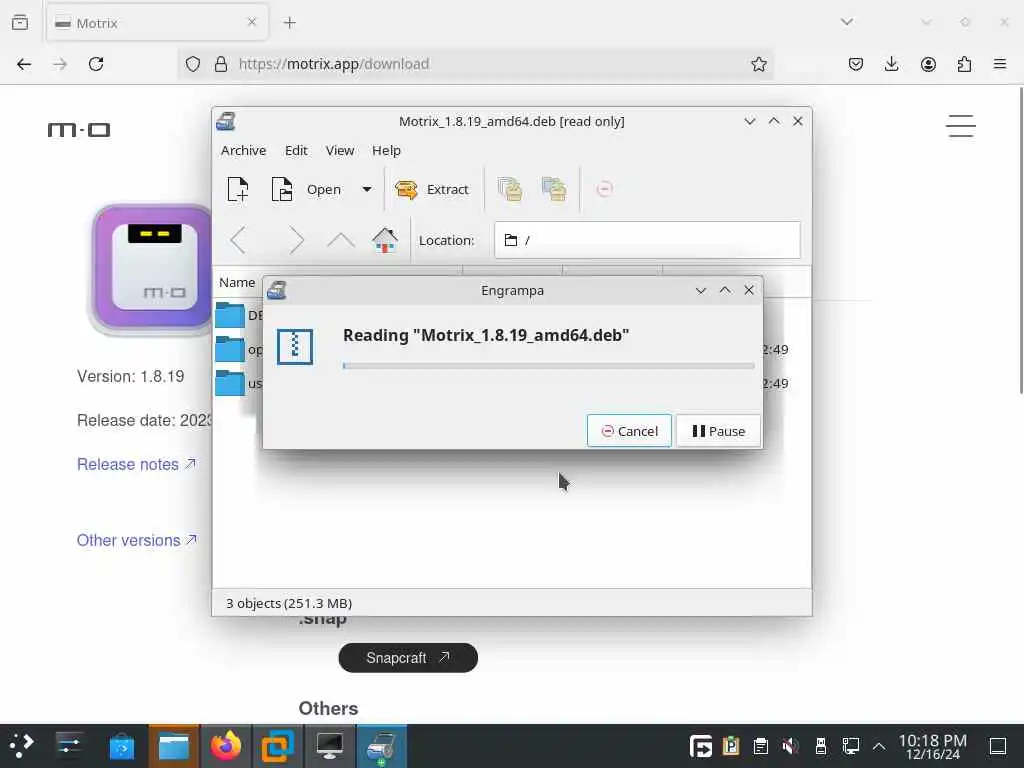The height and width of the screenshot is (768, 1024).
Task: Click the Snapcraft download button
Action: (x=408, y=658)
